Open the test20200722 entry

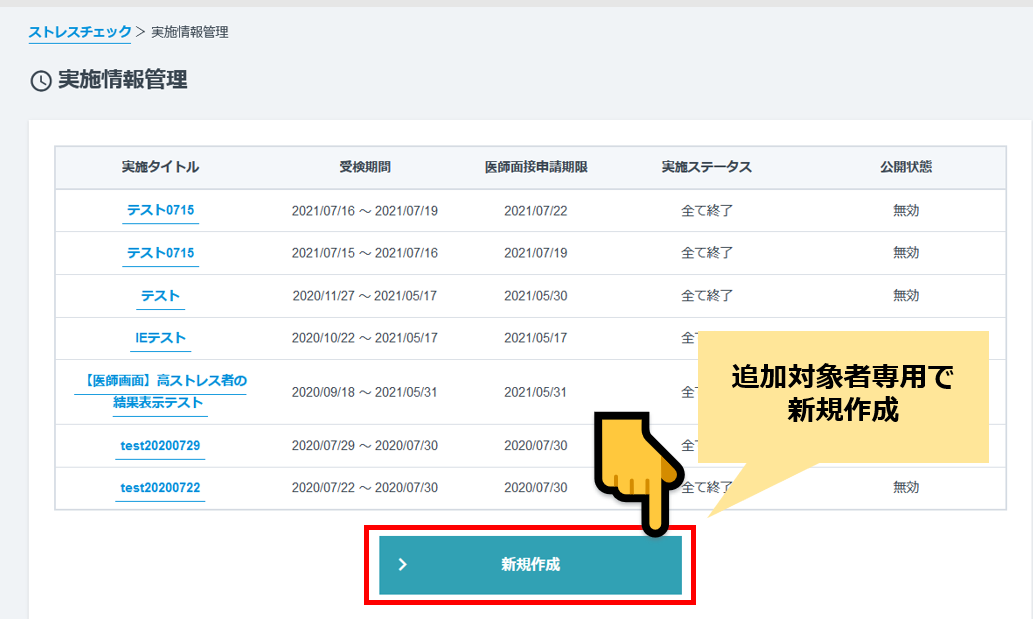click(x=160, y=488)
